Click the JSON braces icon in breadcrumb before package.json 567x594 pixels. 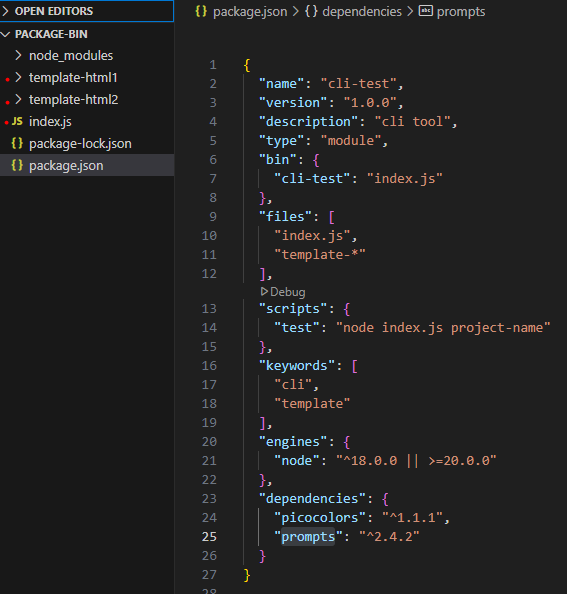[201, 11]
